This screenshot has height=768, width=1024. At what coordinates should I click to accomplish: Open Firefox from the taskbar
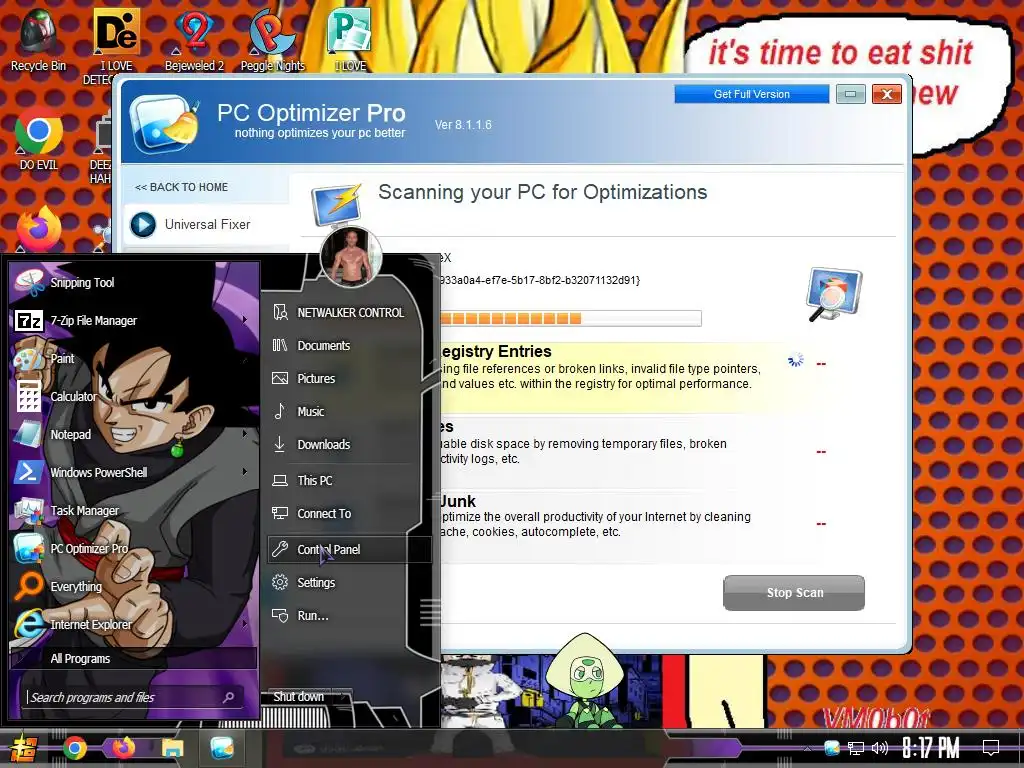tap(123, 748)
